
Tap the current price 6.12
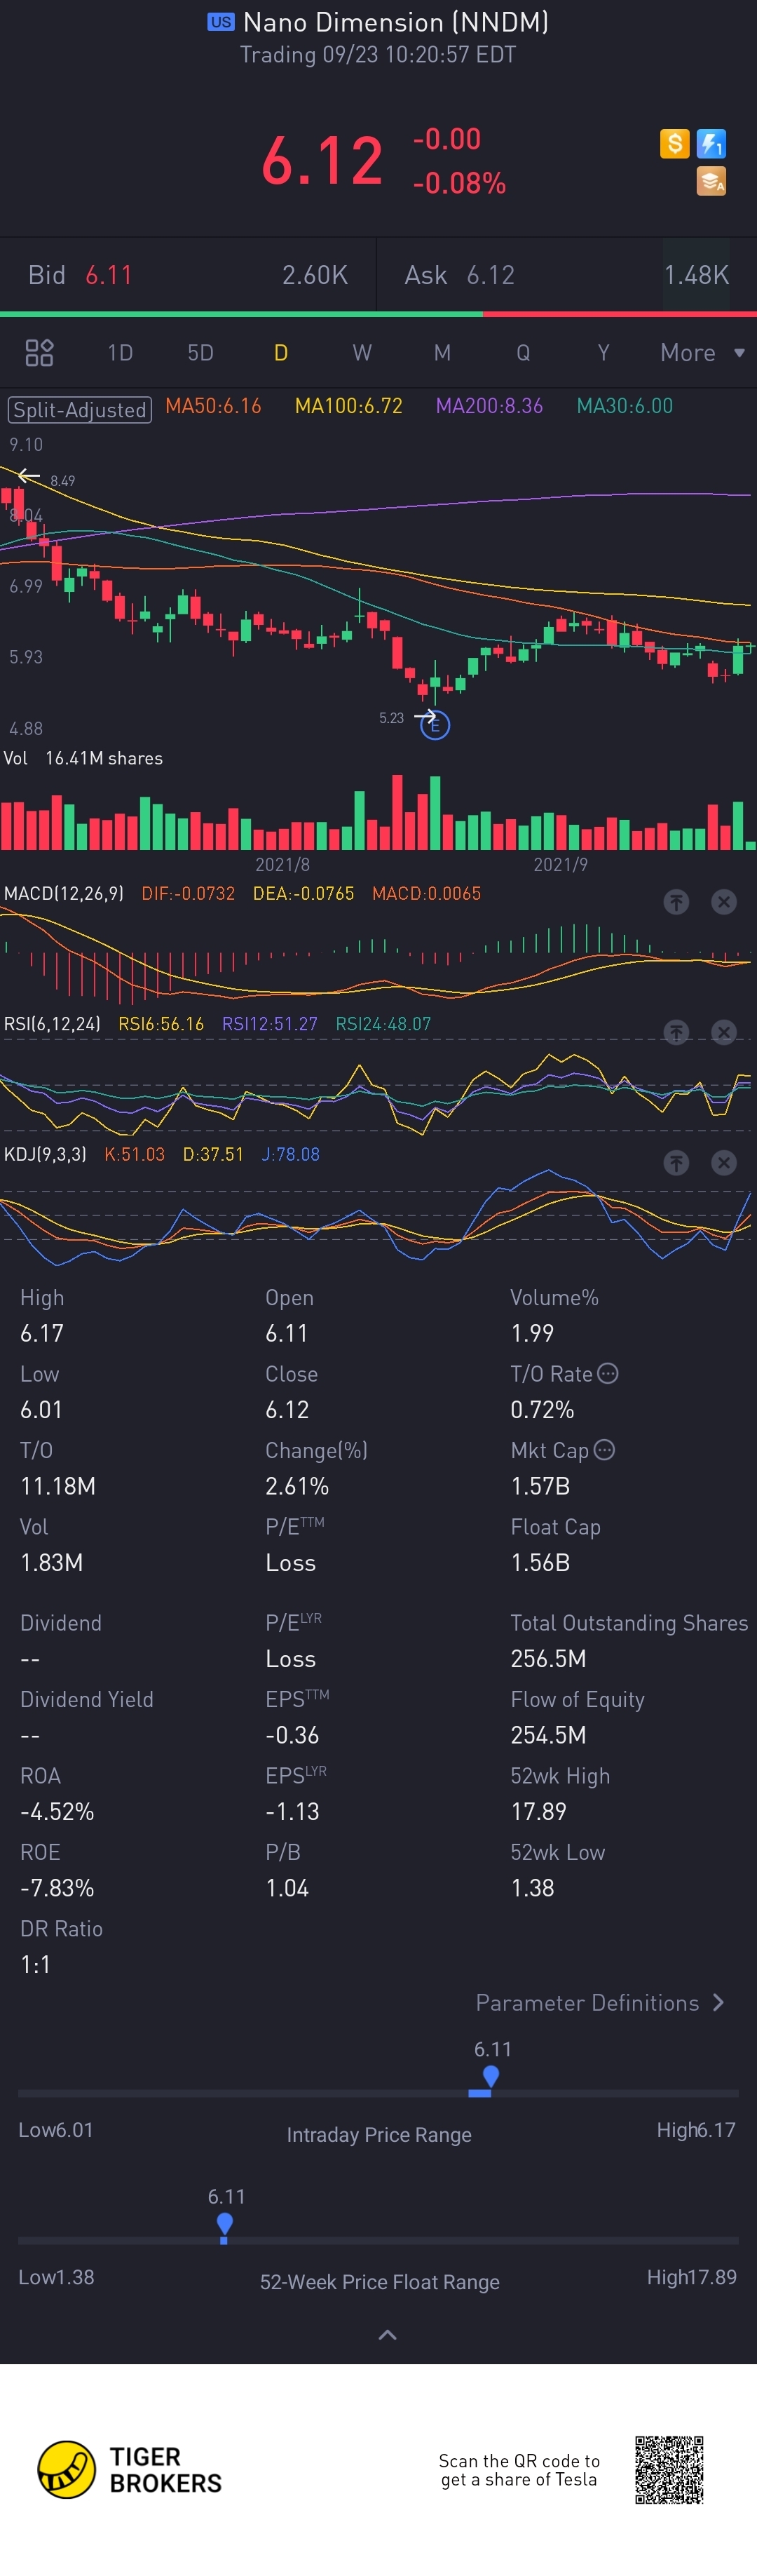322,161
